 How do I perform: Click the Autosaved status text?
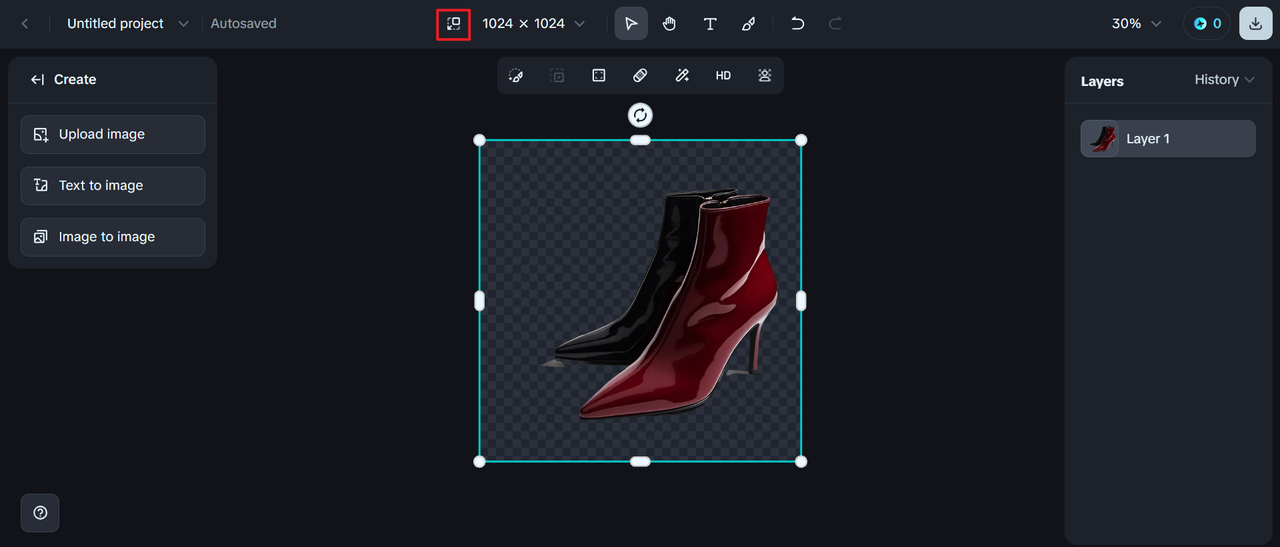[243, 23]
